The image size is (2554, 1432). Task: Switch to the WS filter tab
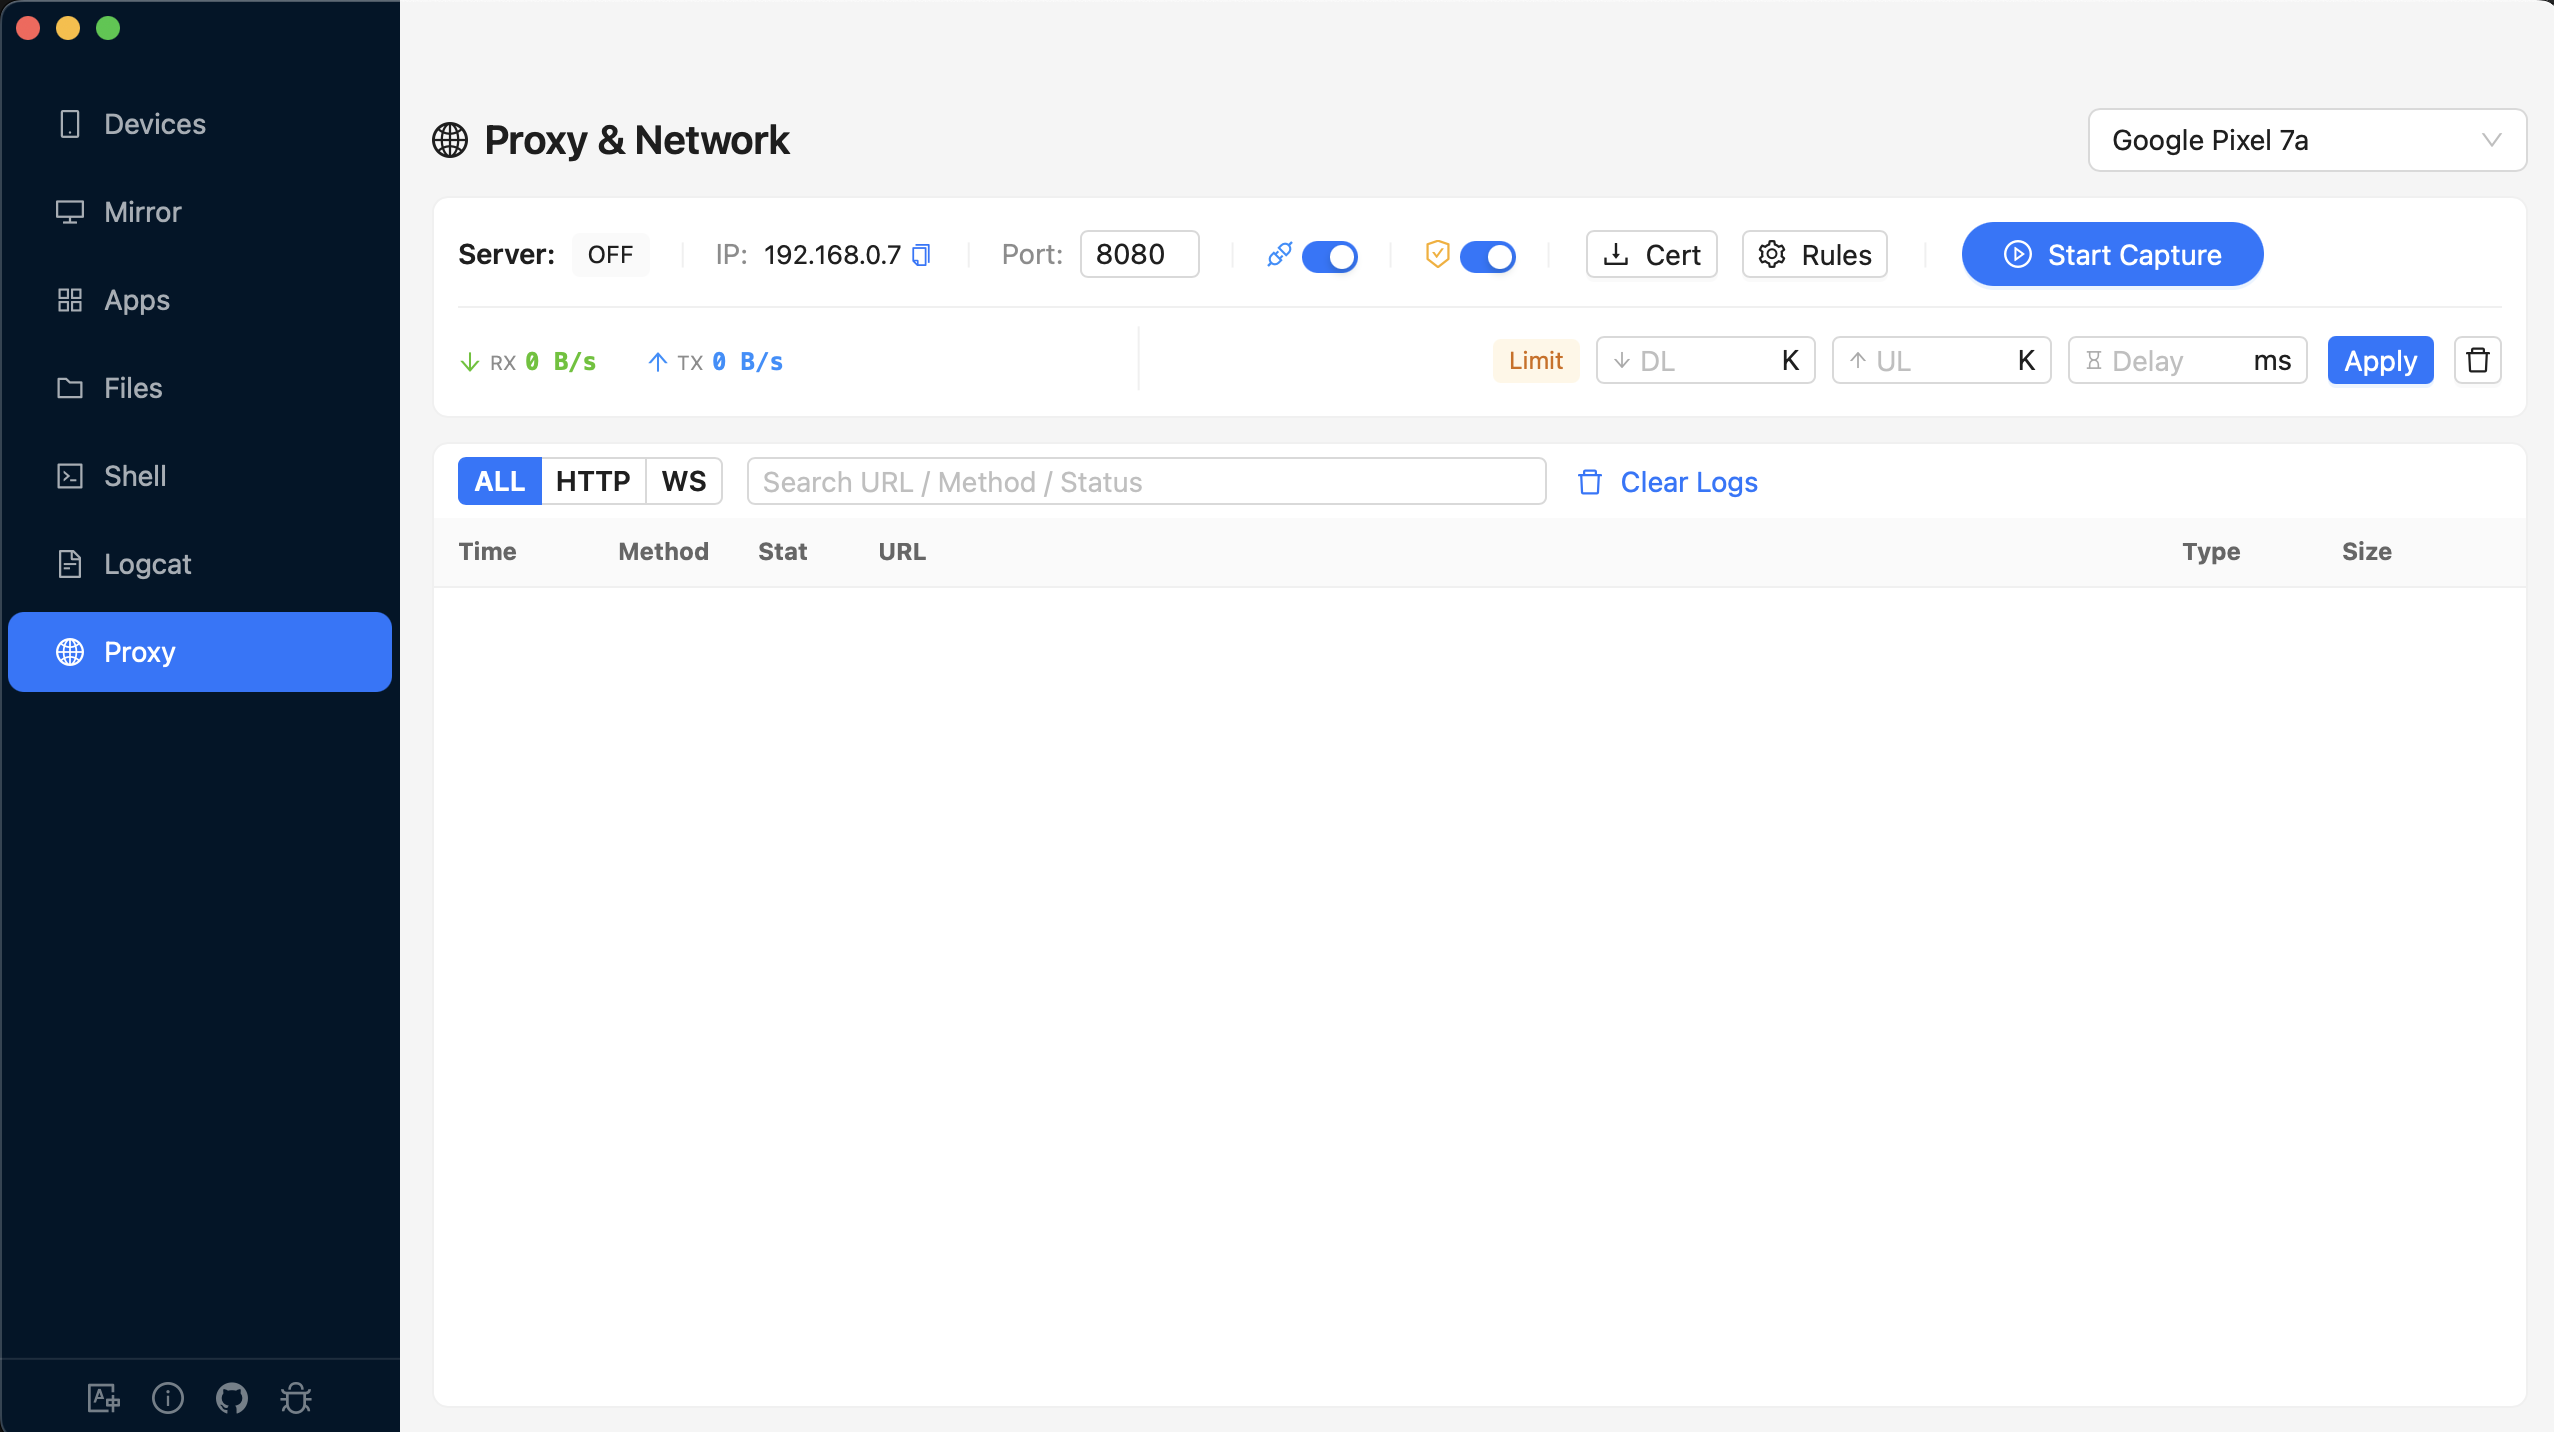pyautogui.click(x=683, y=481)
